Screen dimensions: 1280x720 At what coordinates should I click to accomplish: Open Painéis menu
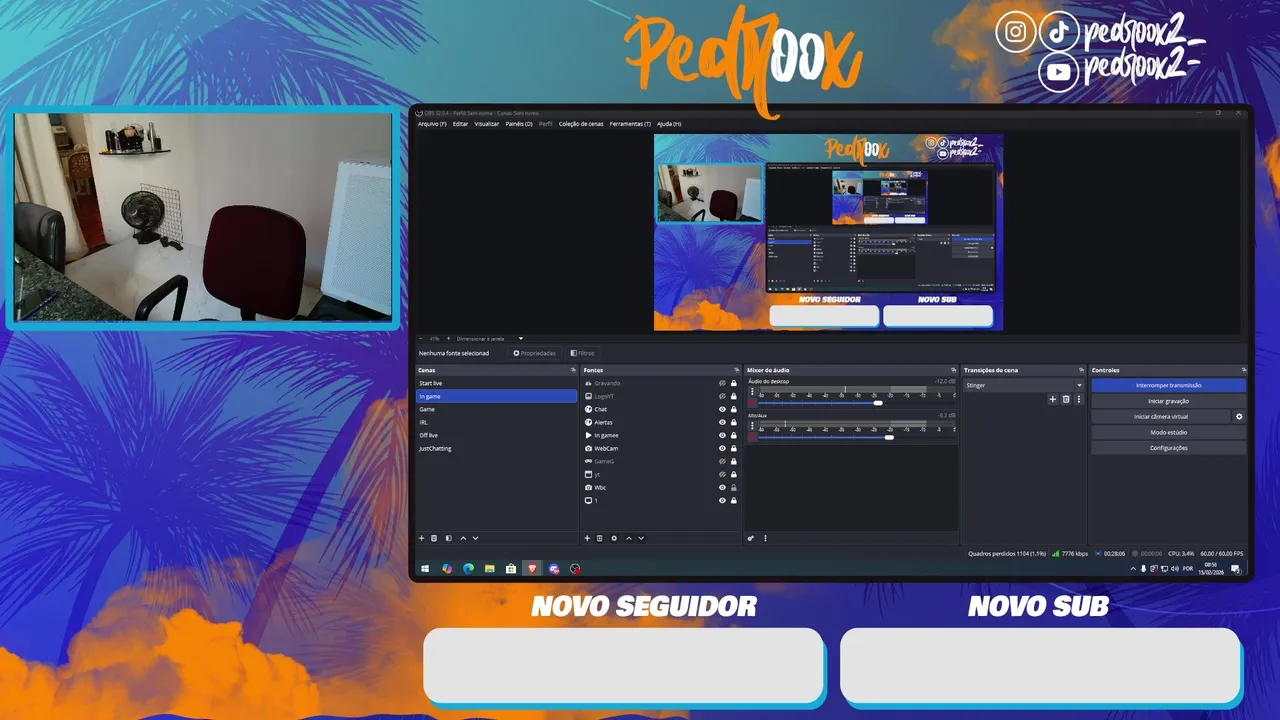tap(519, 124)
